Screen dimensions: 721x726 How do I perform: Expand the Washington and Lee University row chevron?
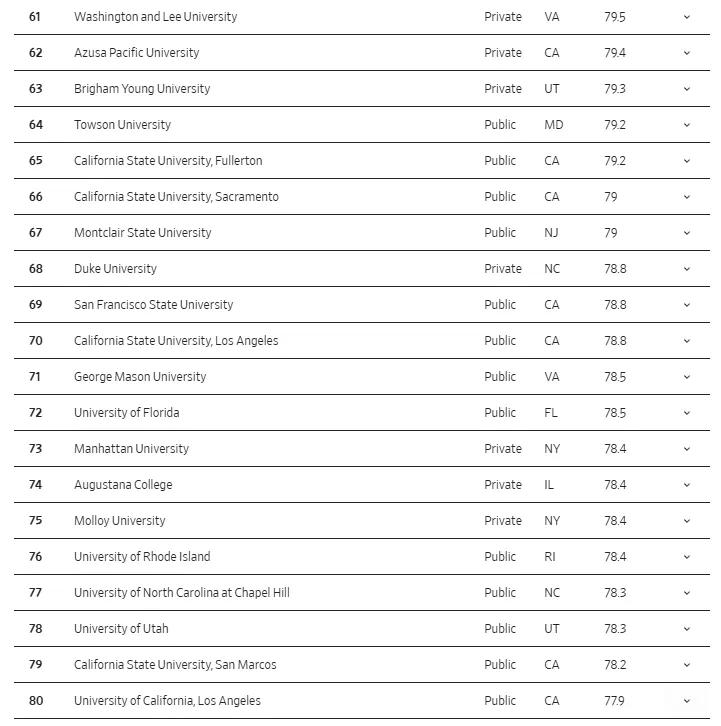pos(687,17)
